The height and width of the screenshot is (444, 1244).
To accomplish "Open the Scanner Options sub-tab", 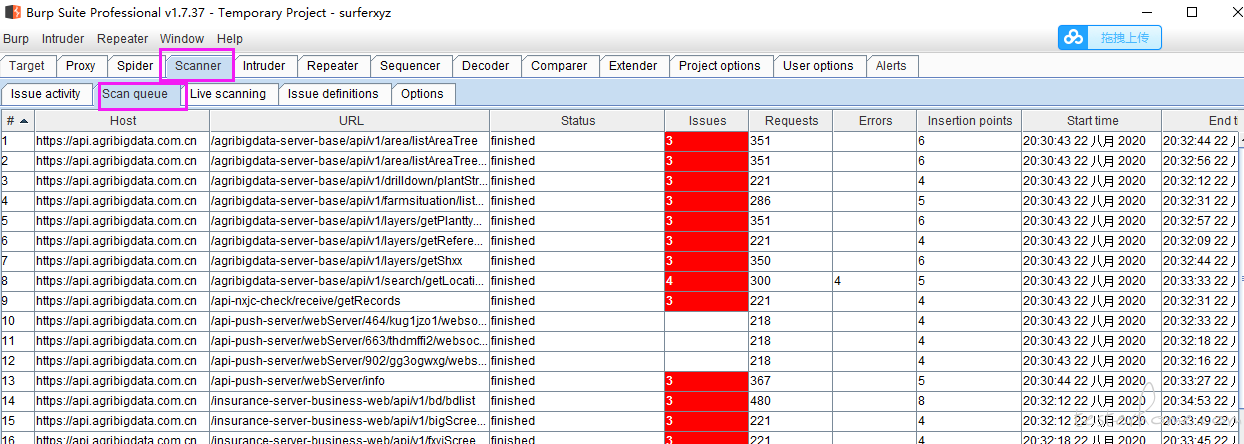I will pyautogui.click(x=422, y=94).
